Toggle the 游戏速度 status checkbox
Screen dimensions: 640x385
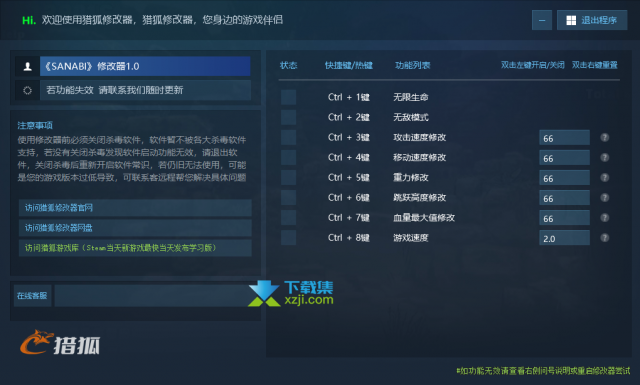(x=289, y=238)
